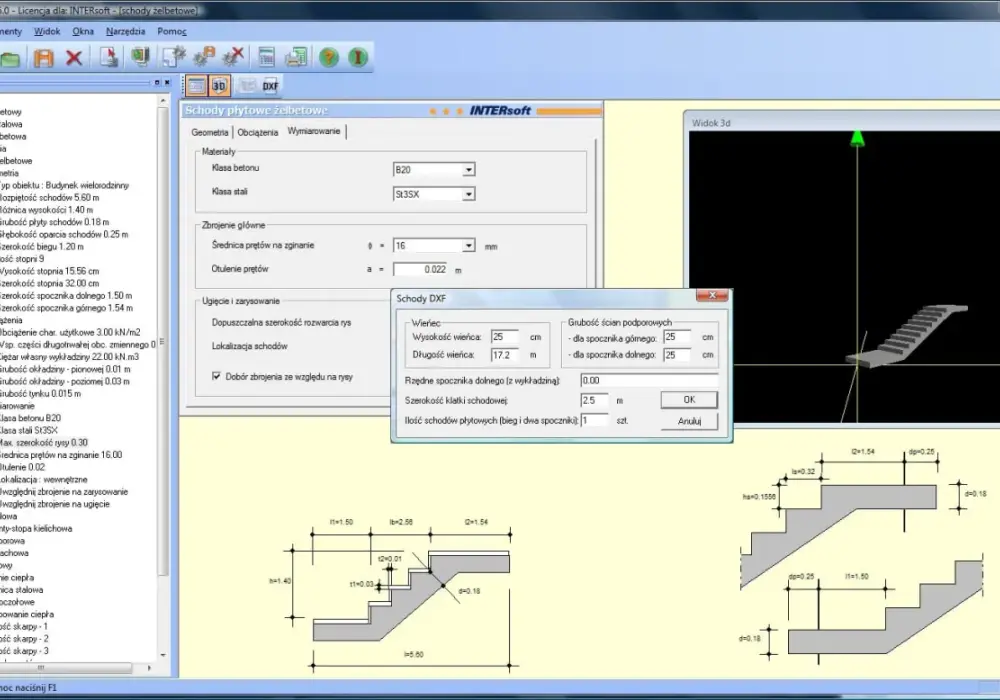
Task: Open the Średnica prętów 16 dropdown
Action: (x=468, y=245)
